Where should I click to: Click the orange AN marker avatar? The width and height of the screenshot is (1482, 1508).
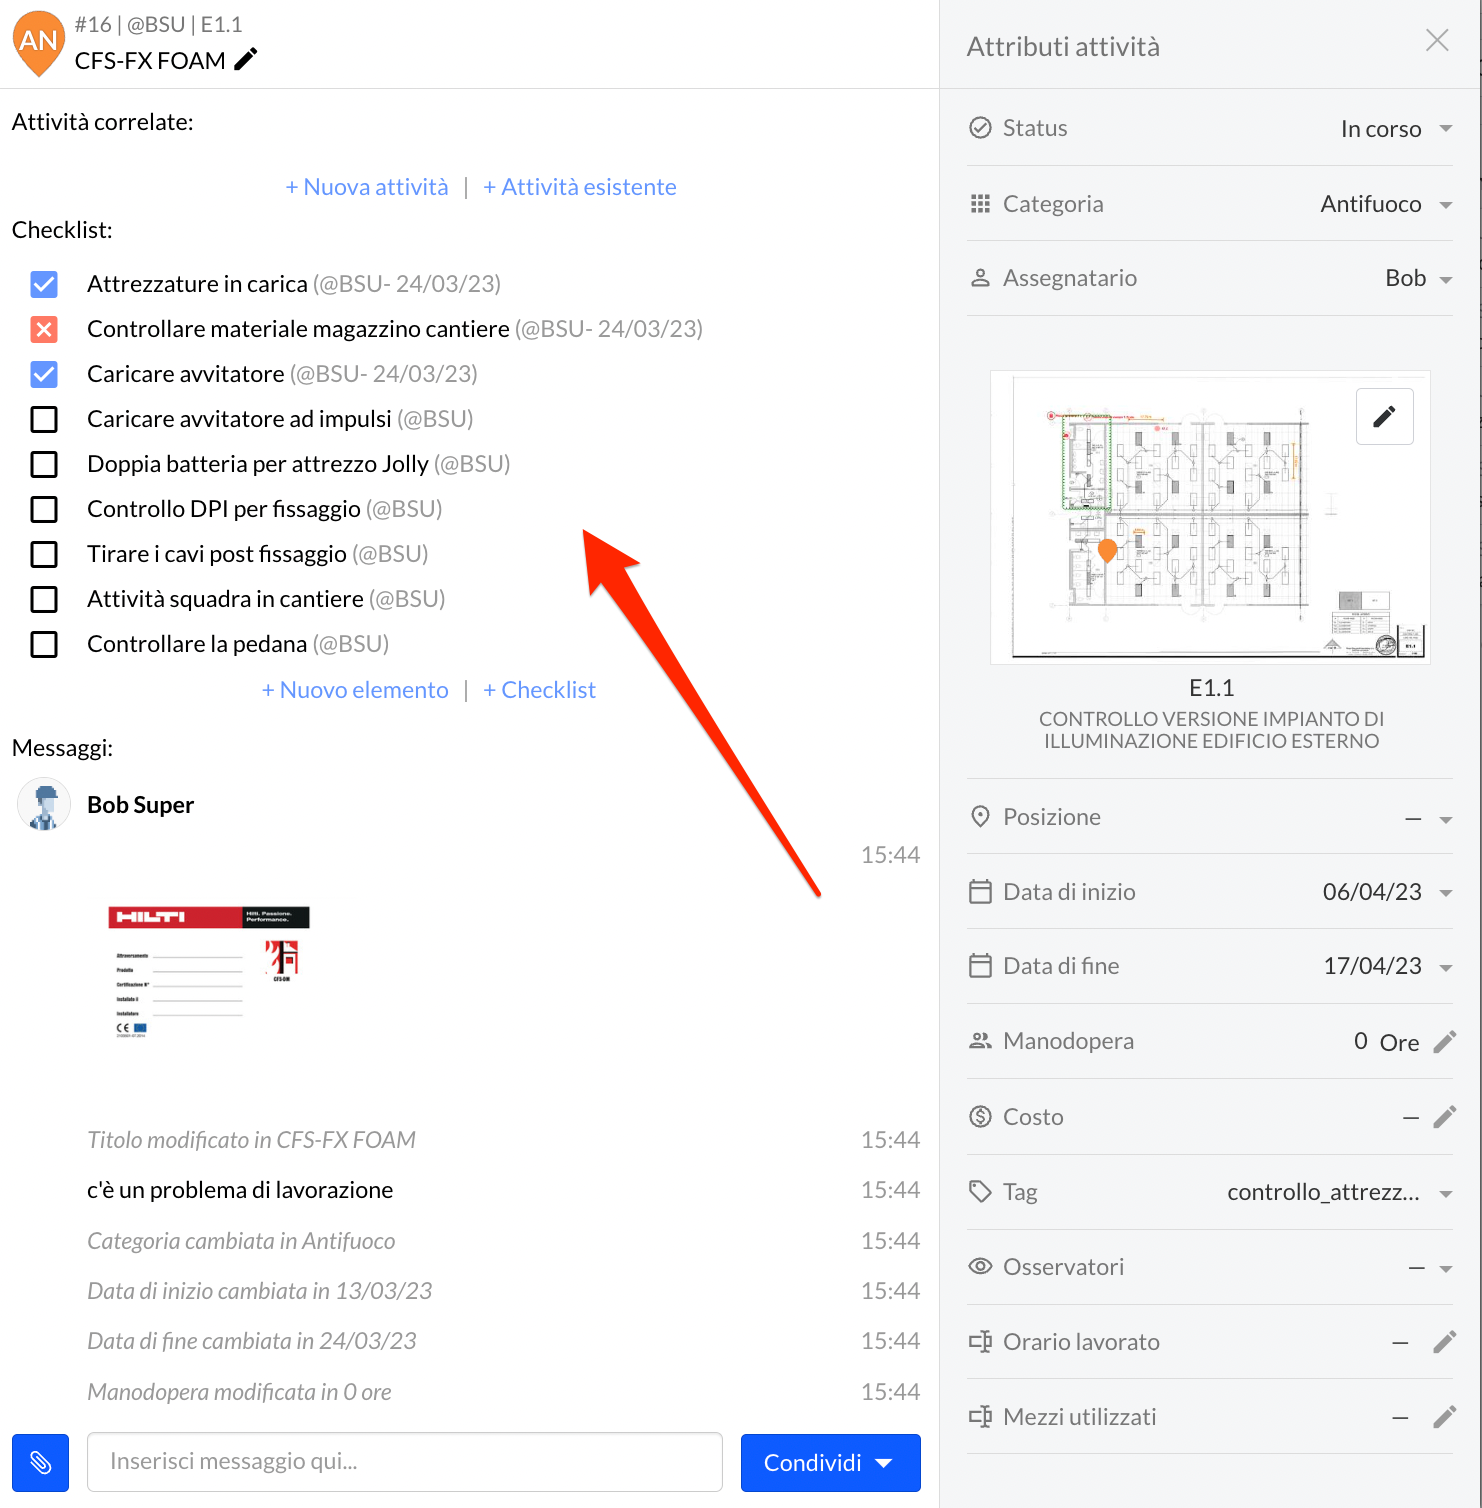39,42
